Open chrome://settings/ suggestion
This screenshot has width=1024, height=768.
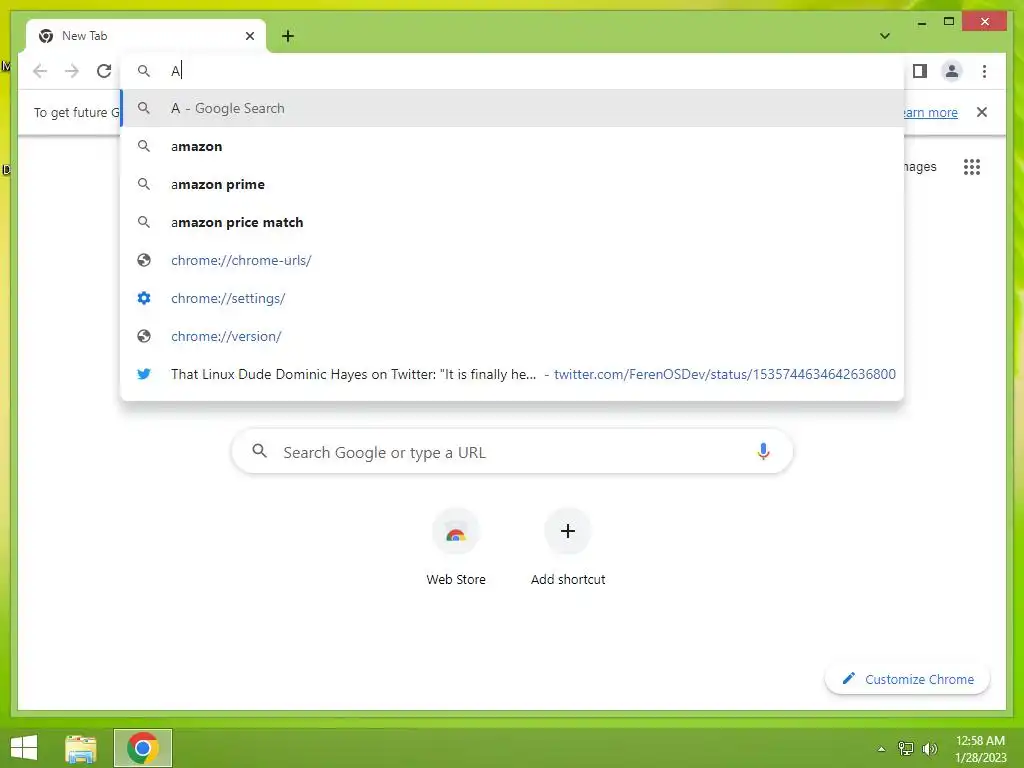click(x=512, y=298)
